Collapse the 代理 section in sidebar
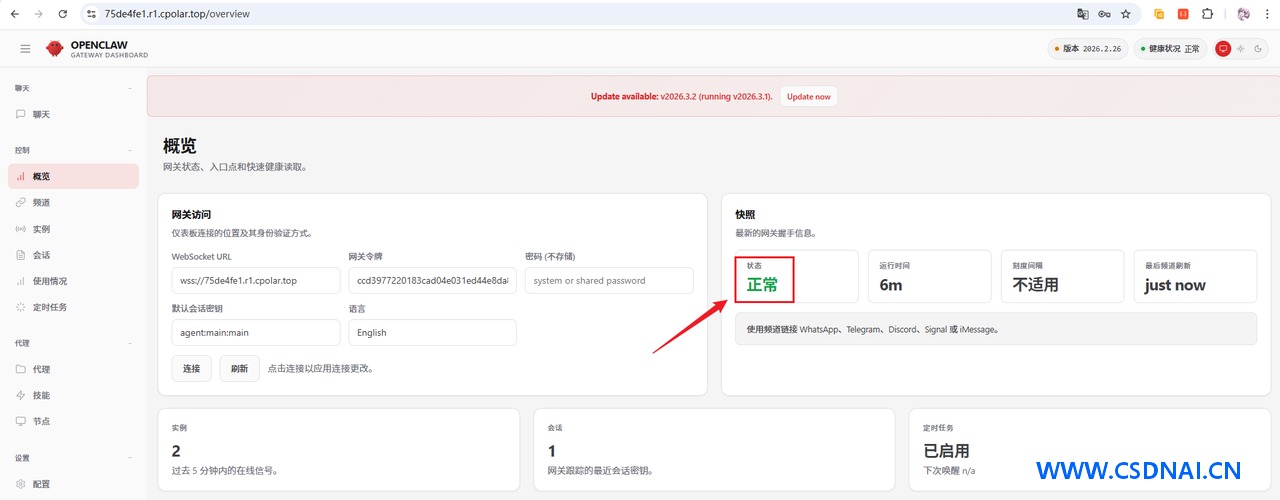This screenshot has width=1280, height=500. (130, 343)
